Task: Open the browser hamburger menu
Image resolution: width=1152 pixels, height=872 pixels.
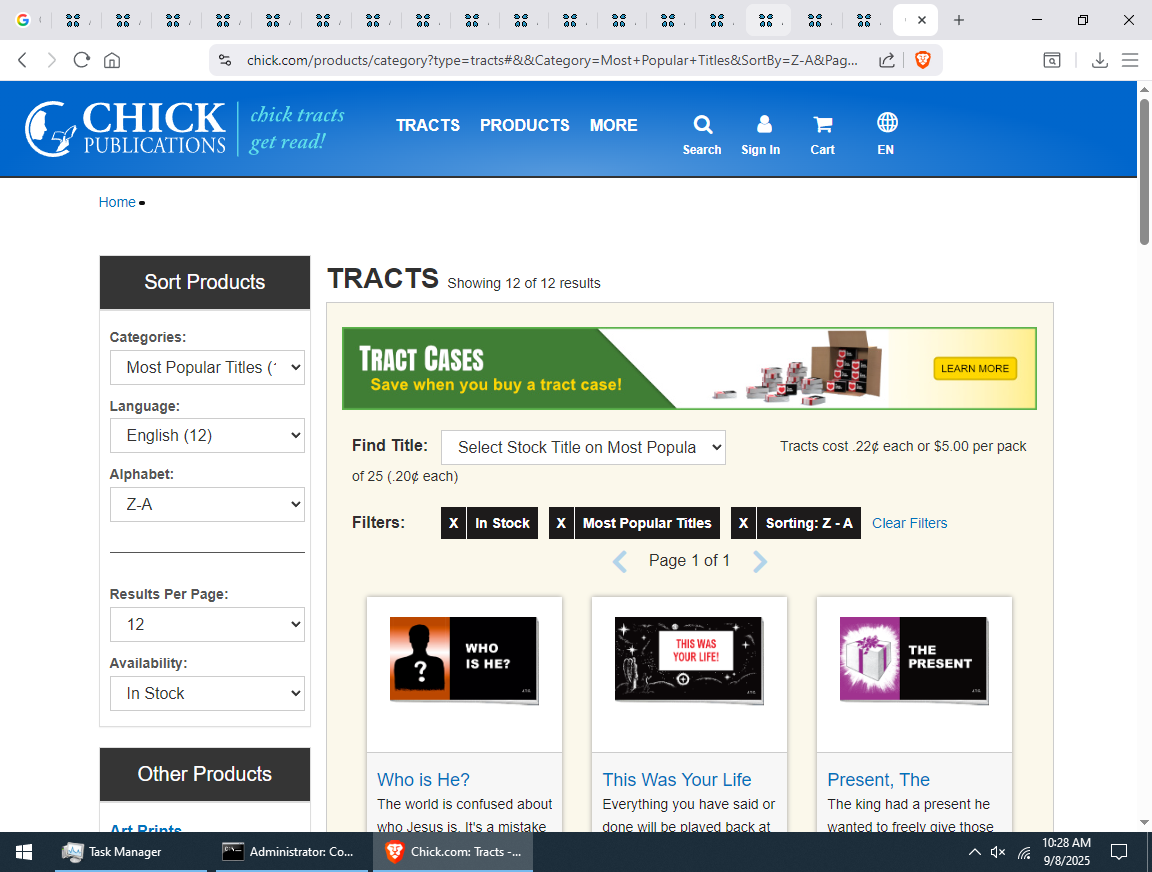Action: pyautogui.click(x=1130, y=60)
